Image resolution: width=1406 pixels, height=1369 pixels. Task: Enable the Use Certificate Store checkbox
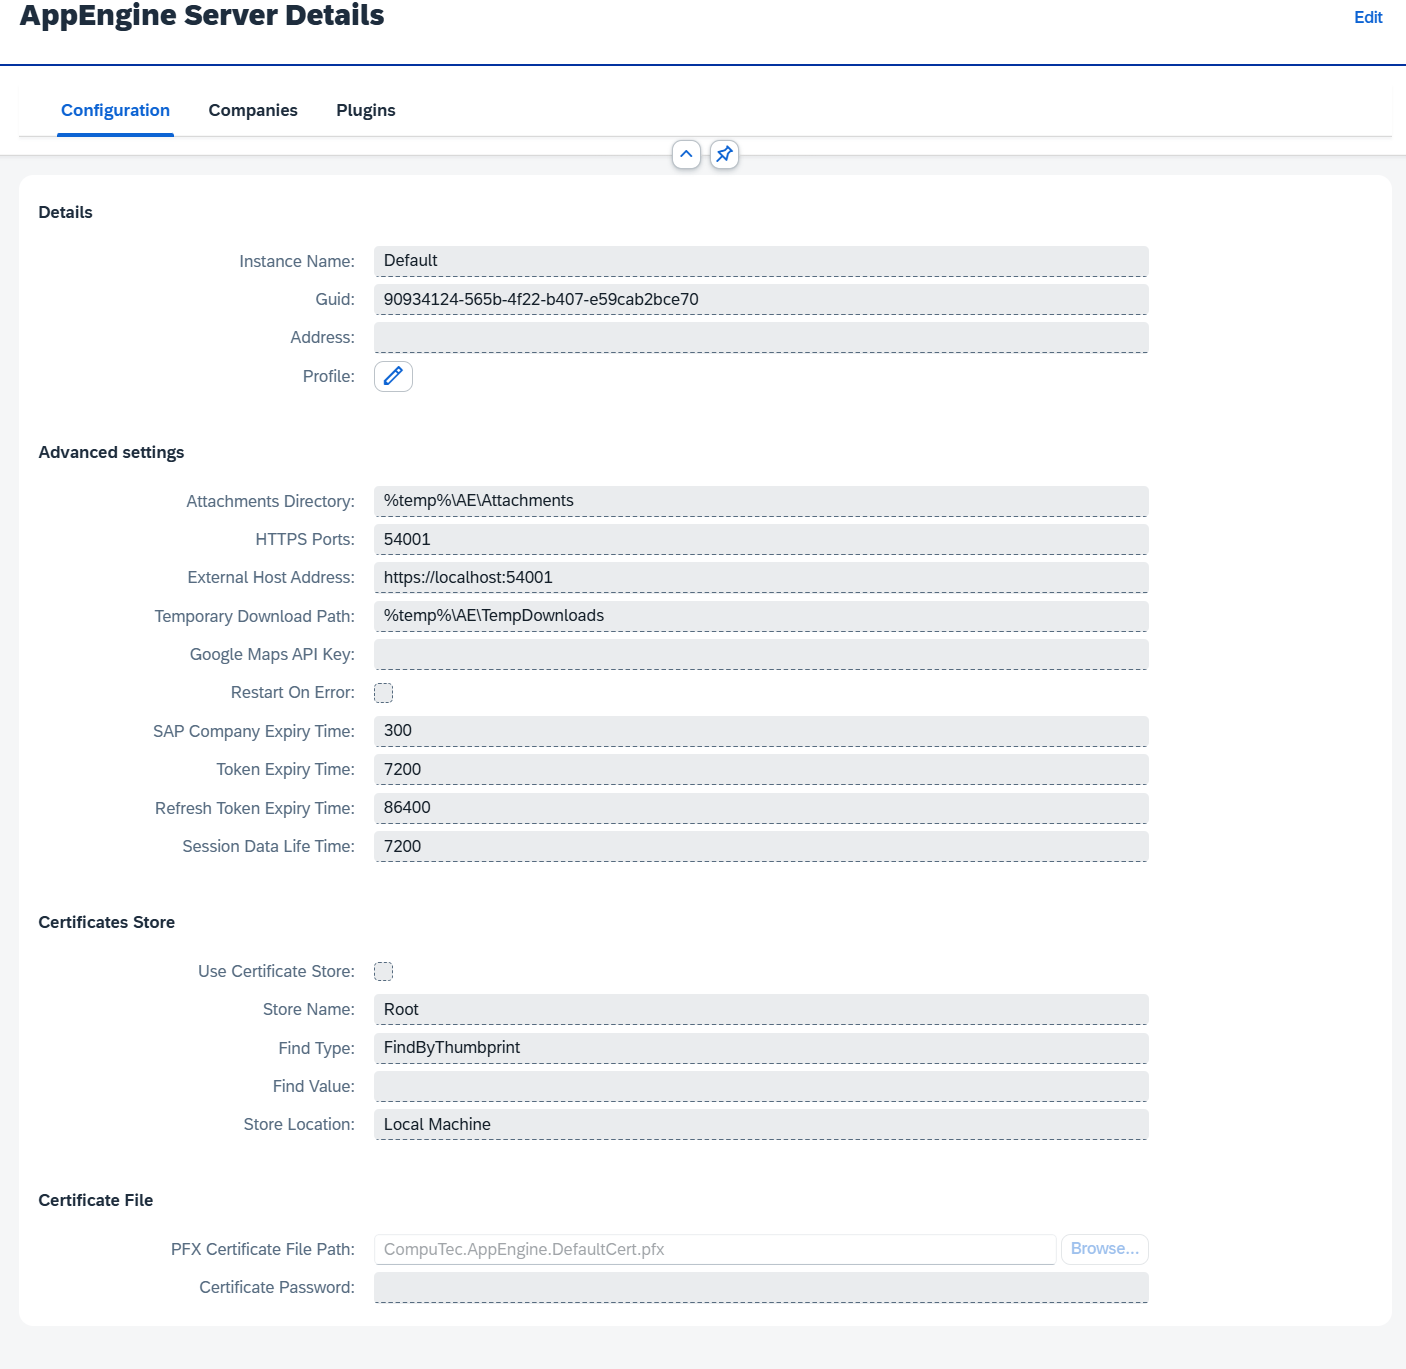383,970
